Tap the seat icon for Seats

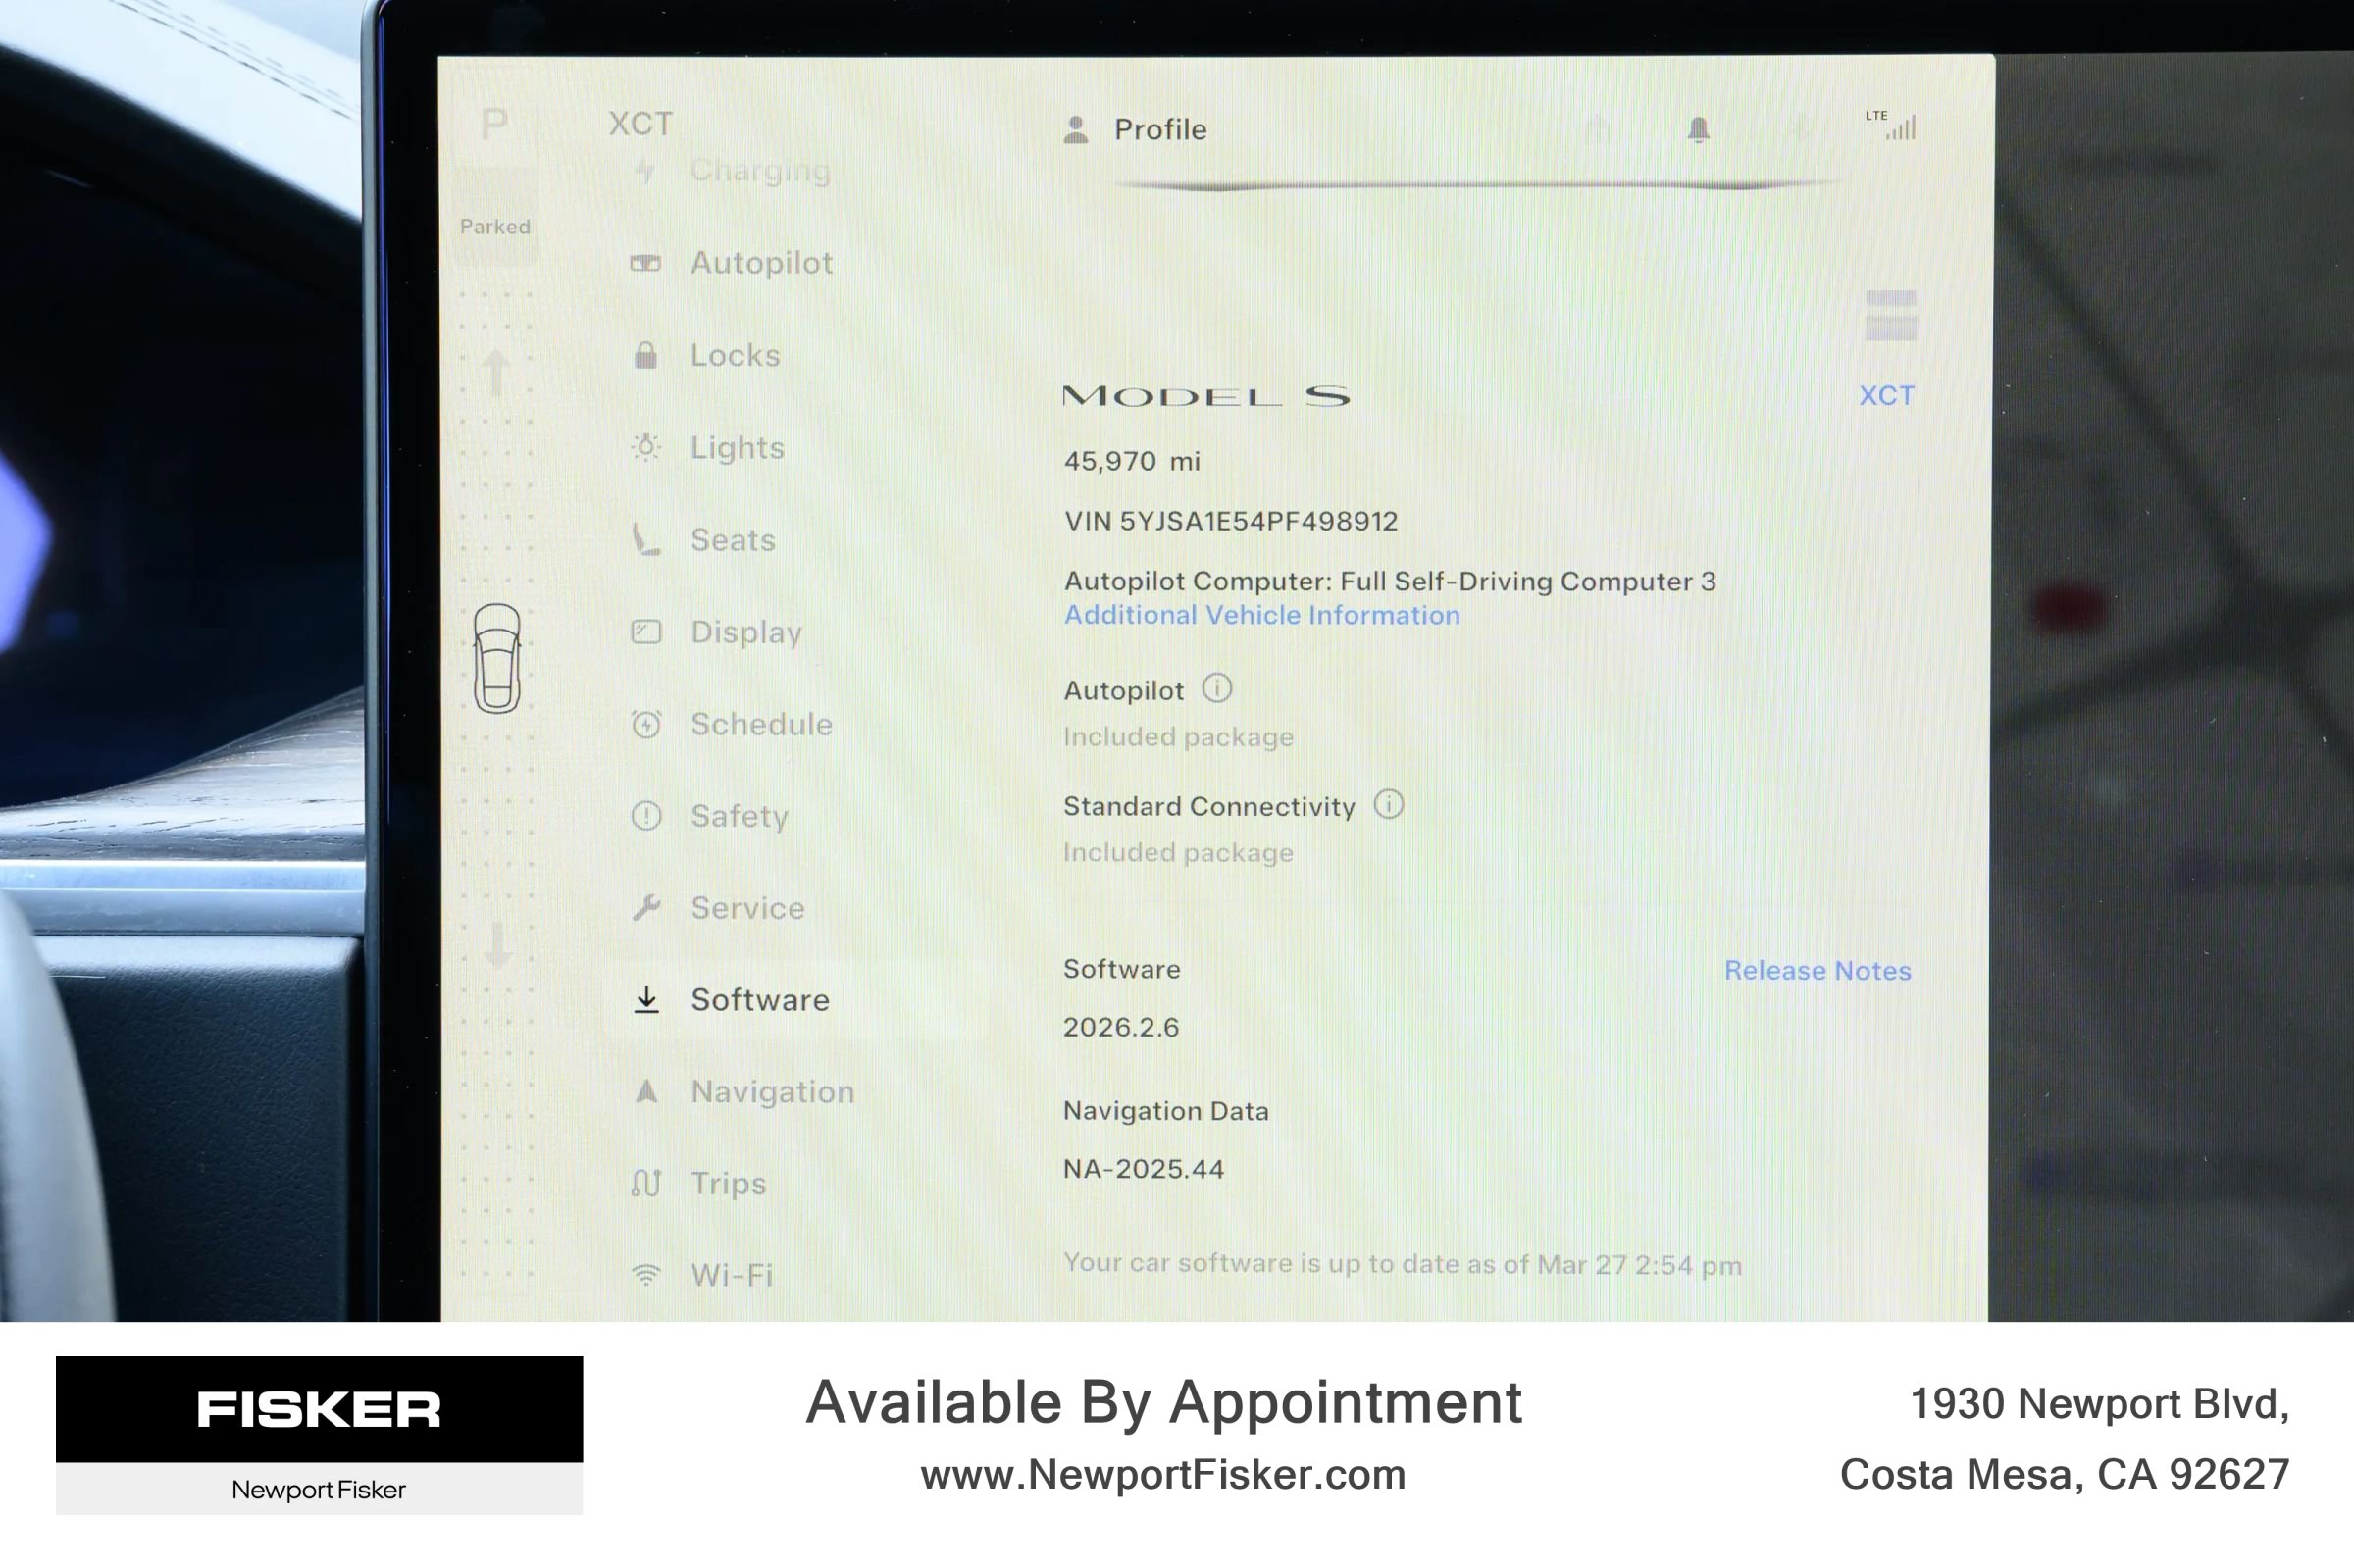coord(646,540)
